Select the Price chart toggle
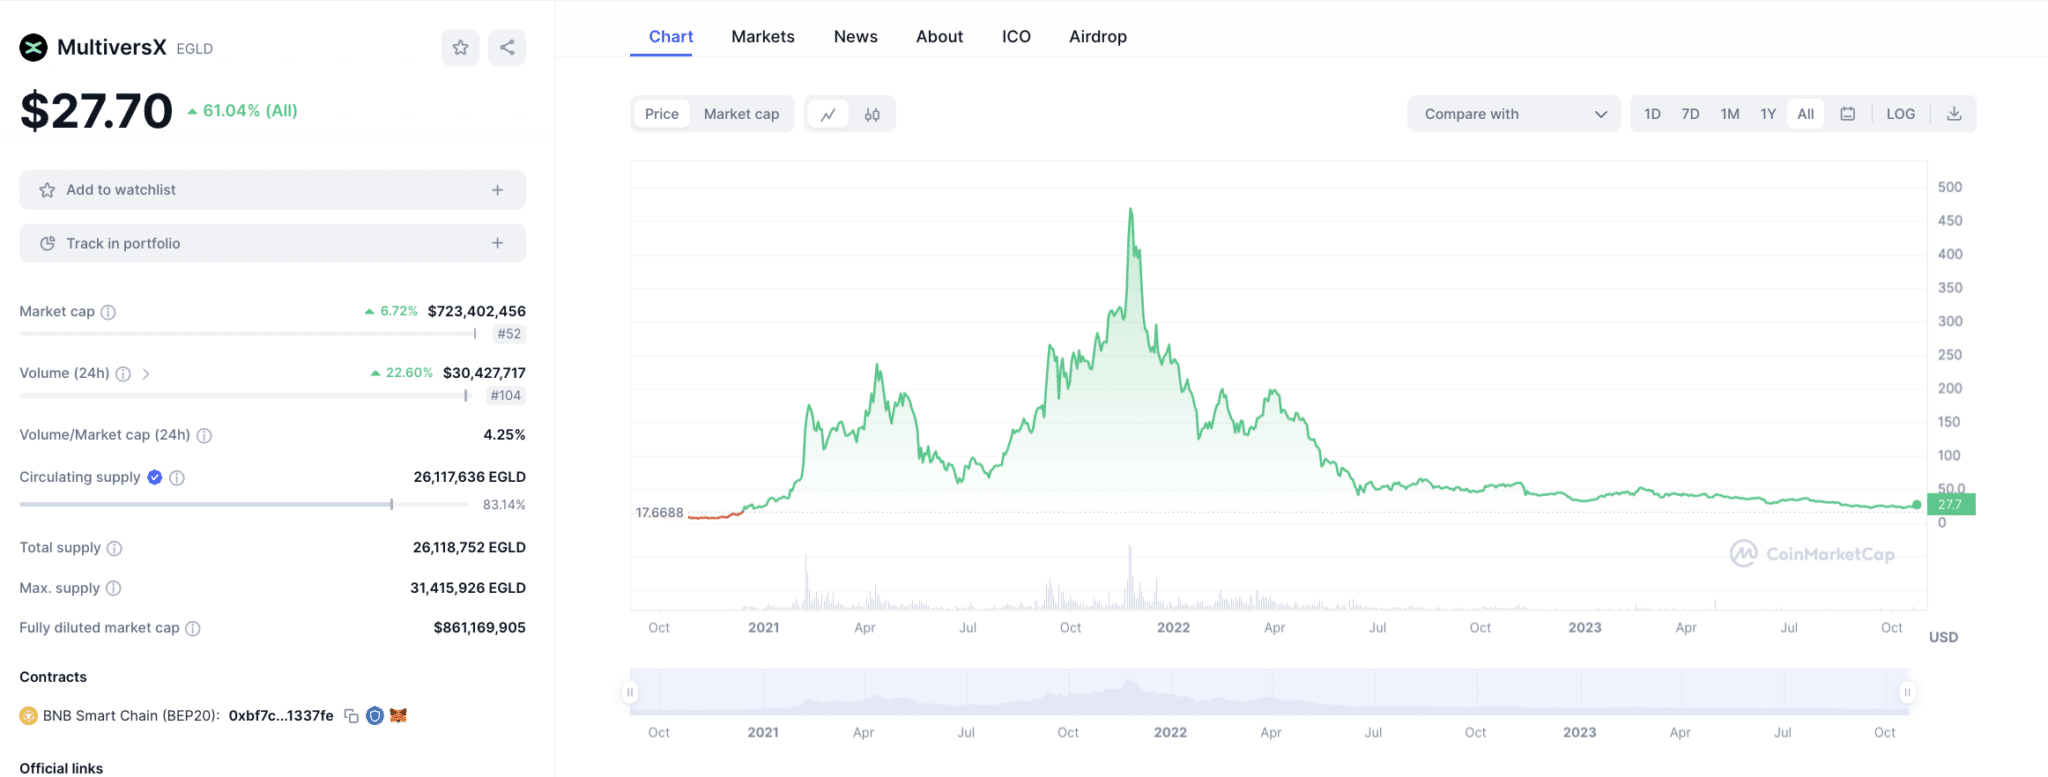 (x=662, y=114)
